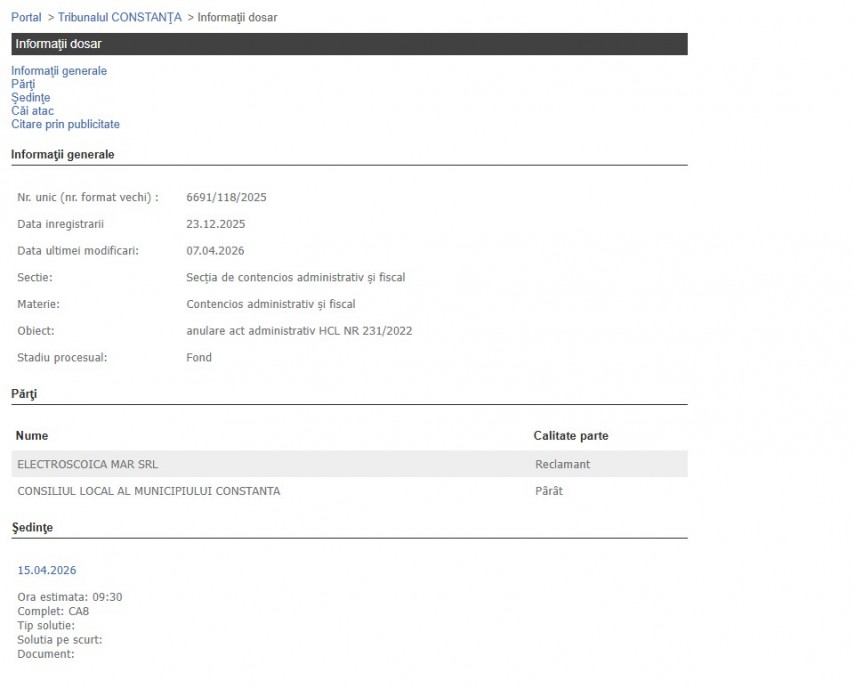Open the 15.04.2026 hearing date link
The height and width of the screenshot is (689, 855).
click(x=47, y=571)
